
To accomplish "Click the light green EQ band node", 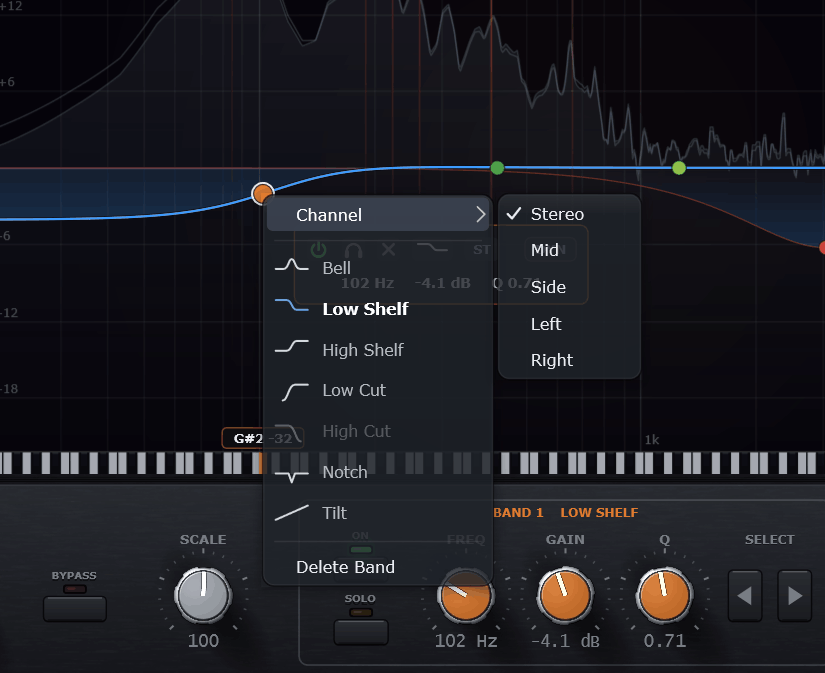I will pyautogui.click(x=679, y=168).
